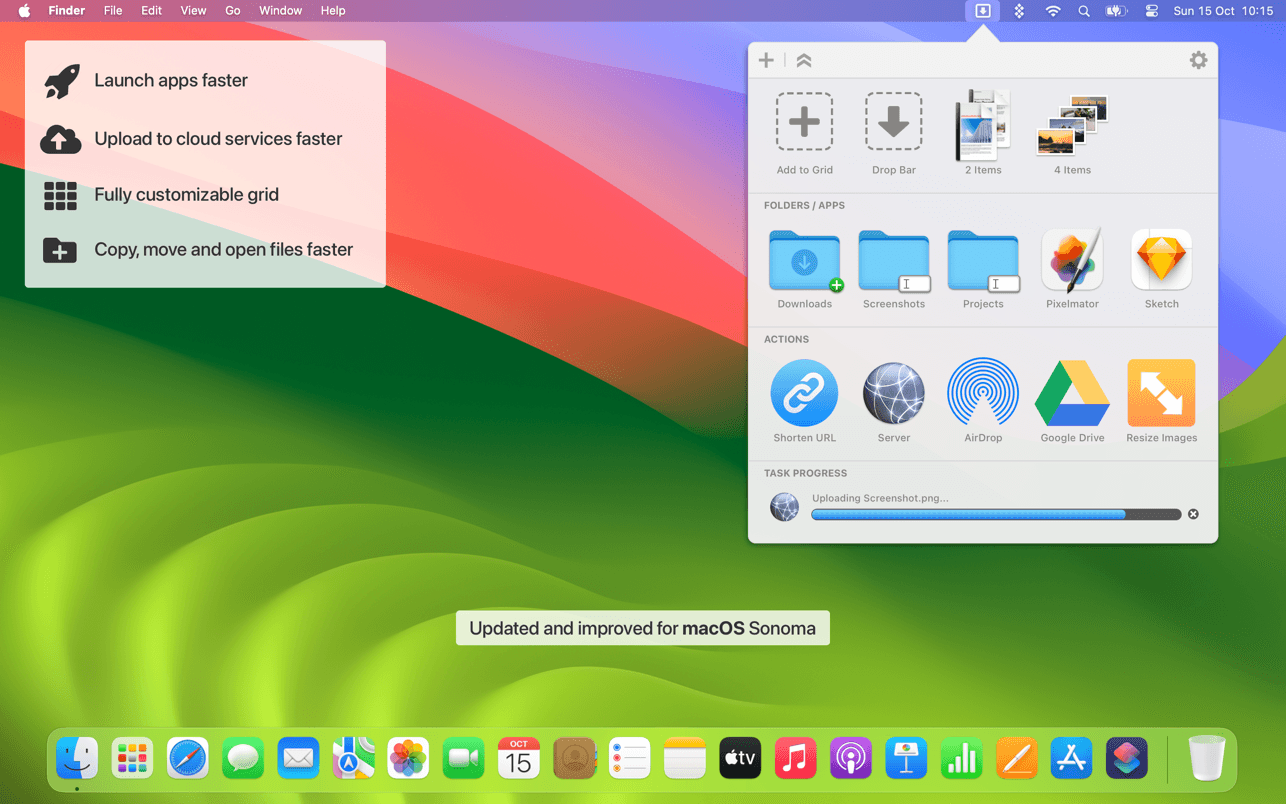Image resolution: width=1286 pixels, height=804 pixels.
Task: Open Launchpad from the Dock
Action: click(x=132, y=758)
